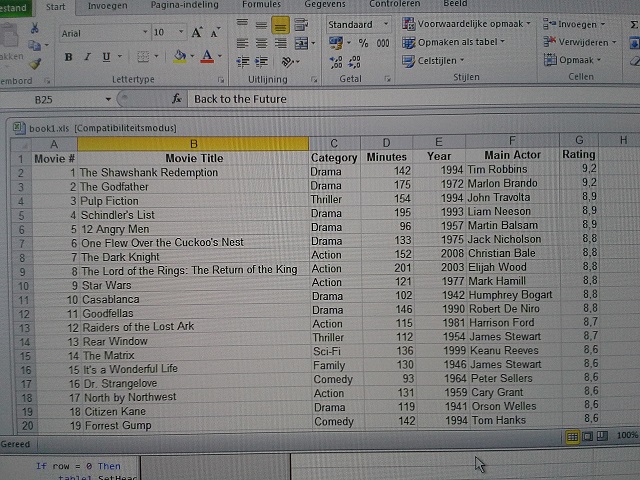The height and width of the screenshot is (480, 640).
Task: Switch to Controleren ribbon tab
Action: point(394,4)
